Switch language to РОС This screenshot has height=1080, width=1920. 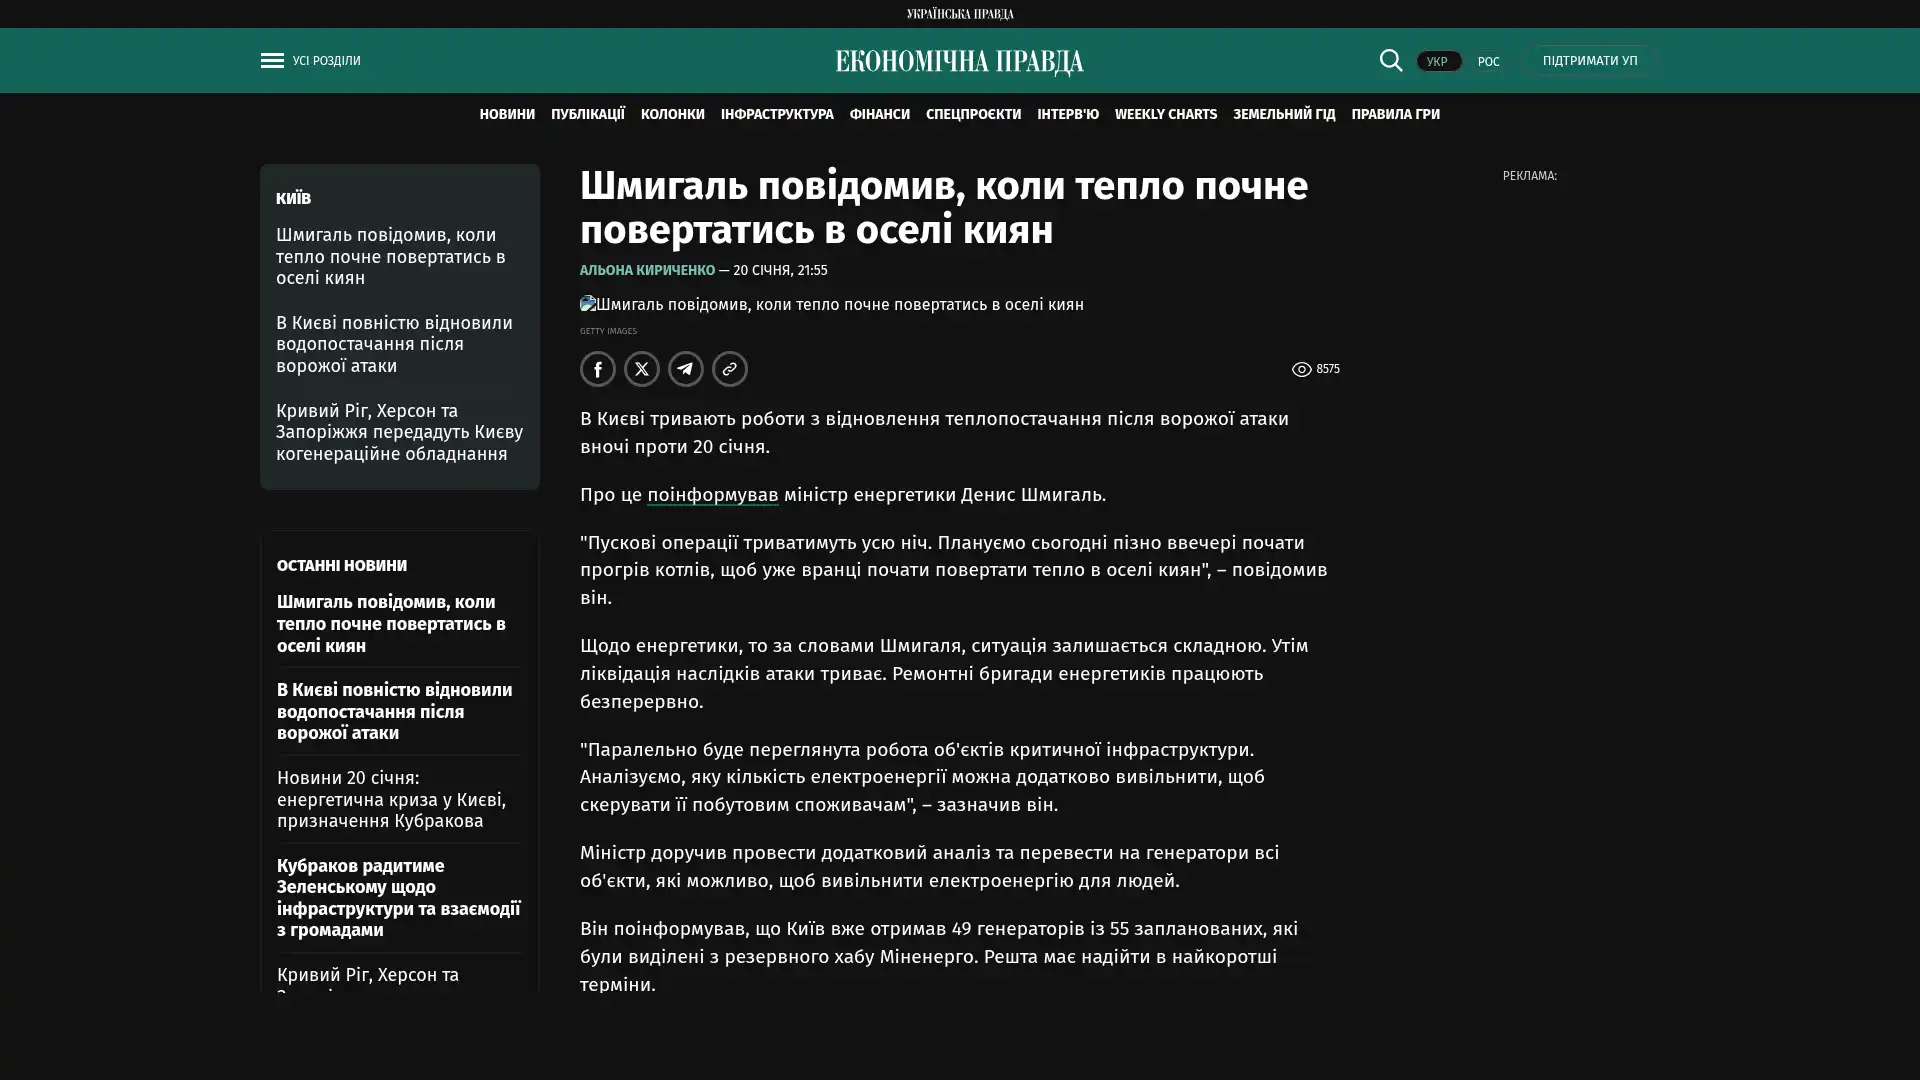[x=1488, y=61]
